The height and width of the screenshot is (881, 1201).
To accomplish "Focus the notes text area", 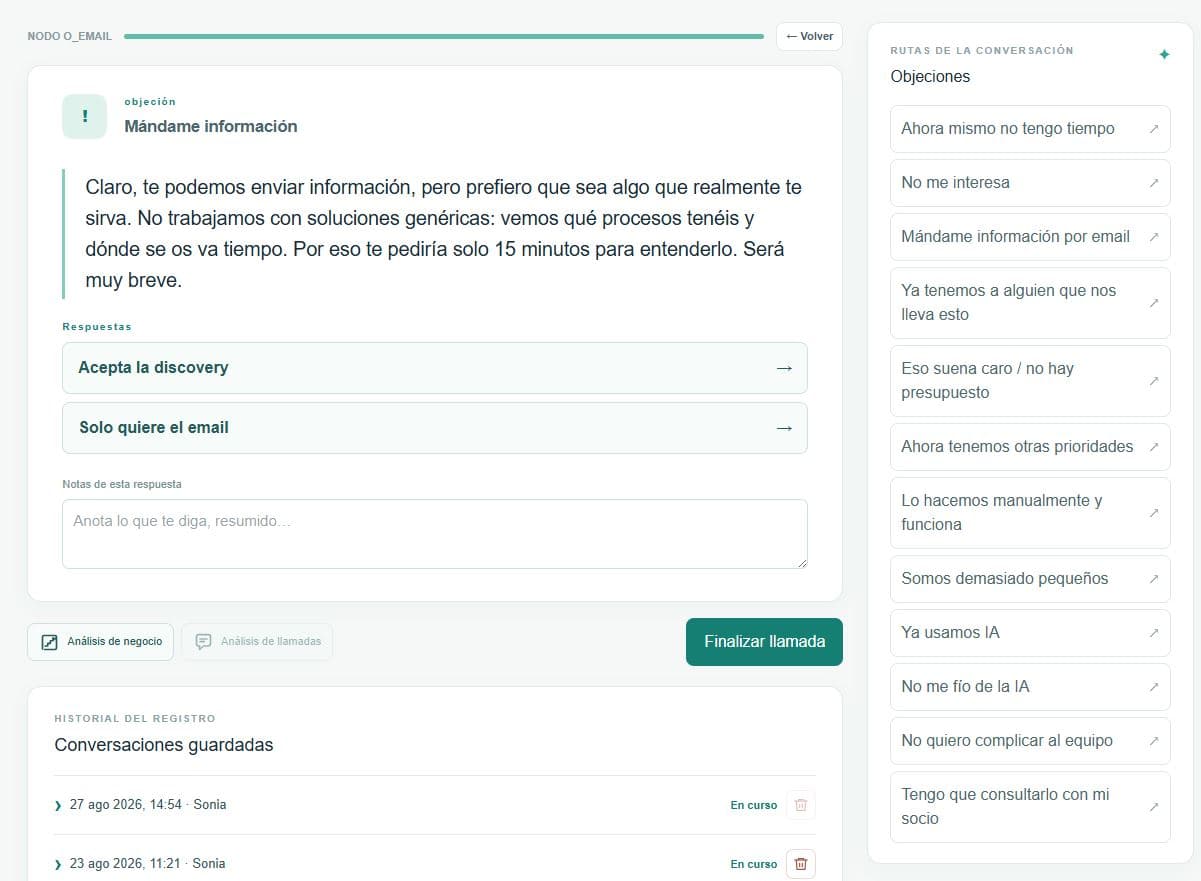I will click(435, 534).
